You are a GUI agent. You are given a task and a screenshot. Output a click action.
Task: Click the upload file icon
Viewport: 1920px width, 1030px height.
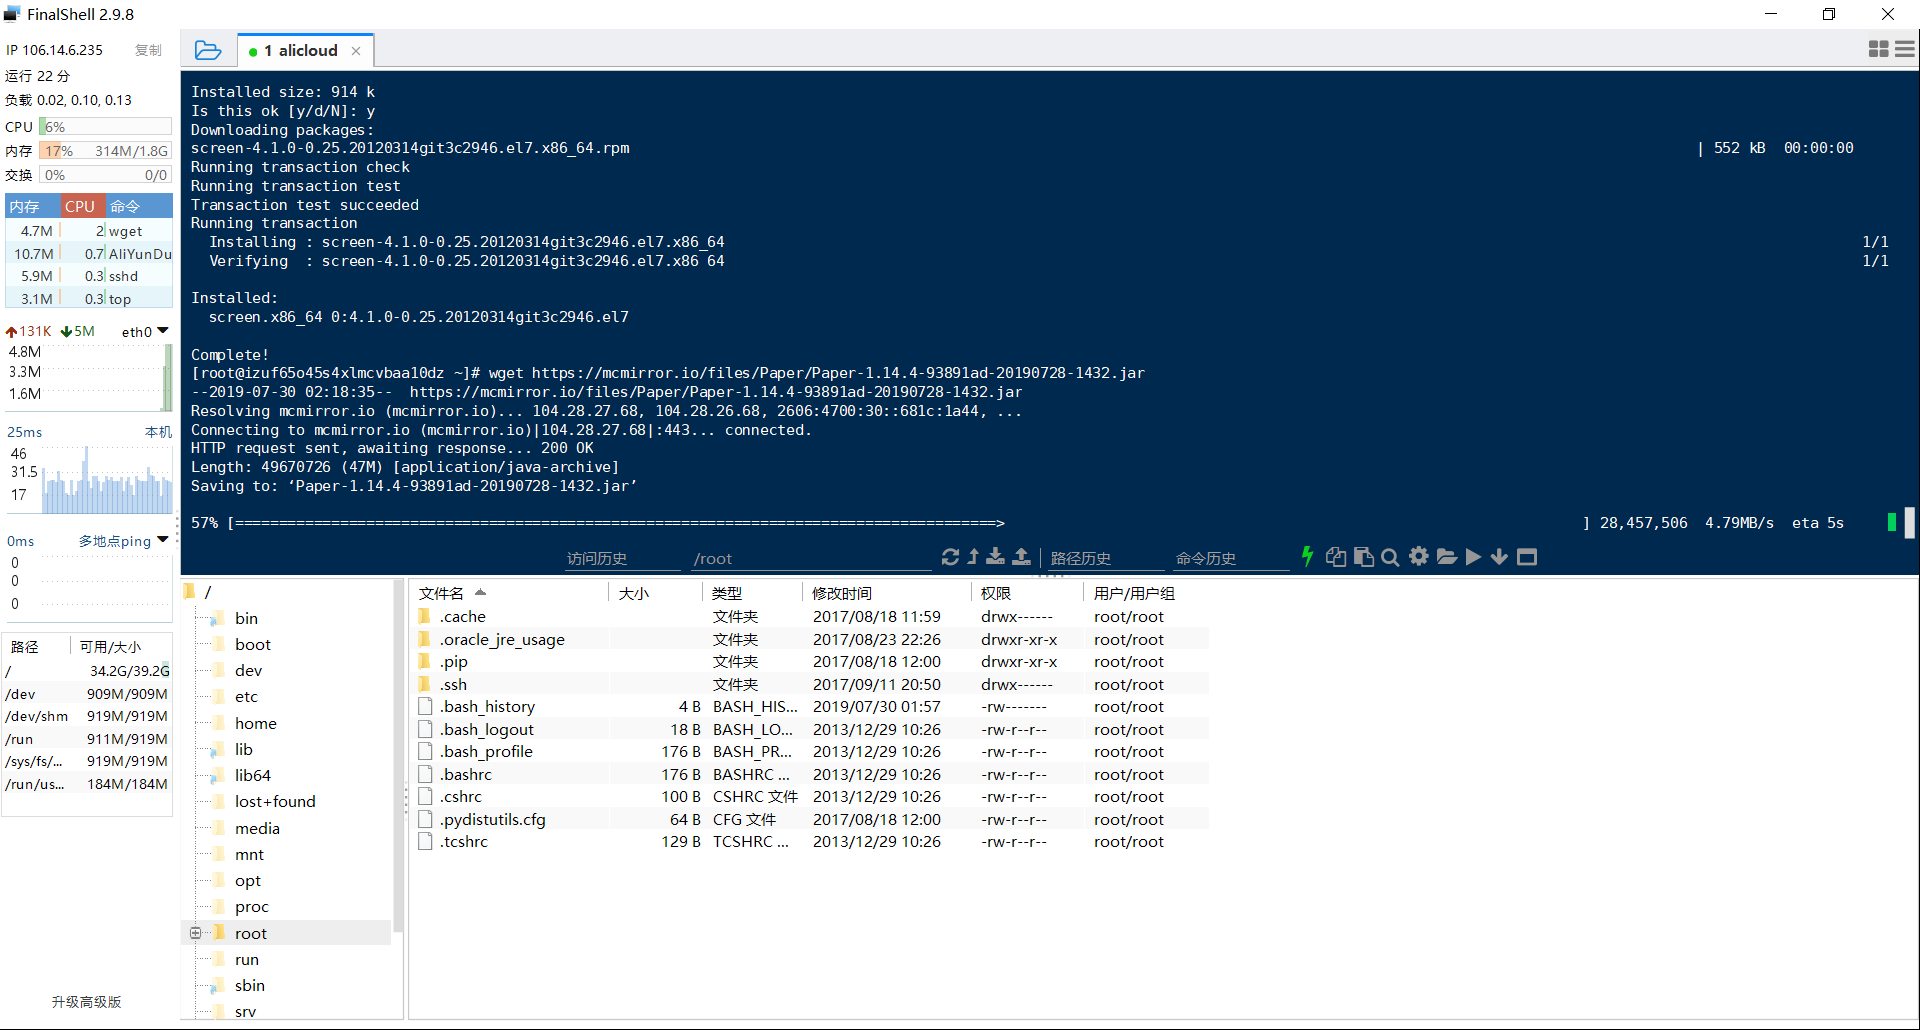coord(1021,557)
